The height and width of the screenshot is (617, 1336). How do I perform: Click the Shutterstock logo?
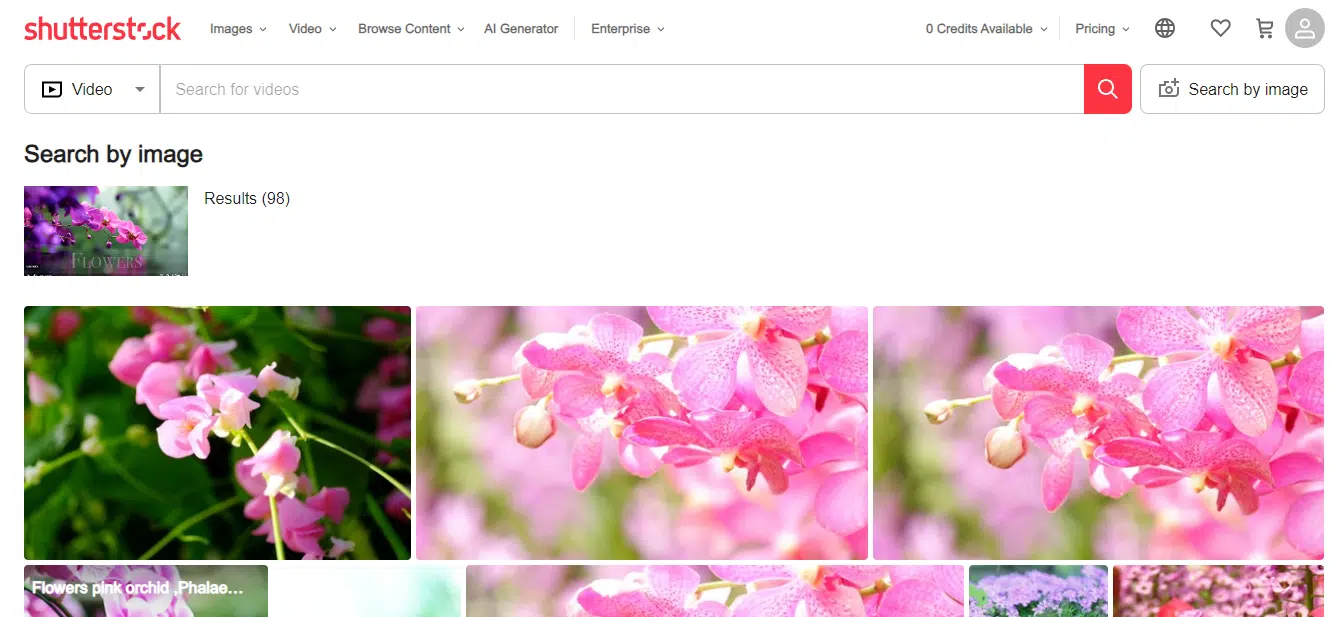[x=102, y=29]
